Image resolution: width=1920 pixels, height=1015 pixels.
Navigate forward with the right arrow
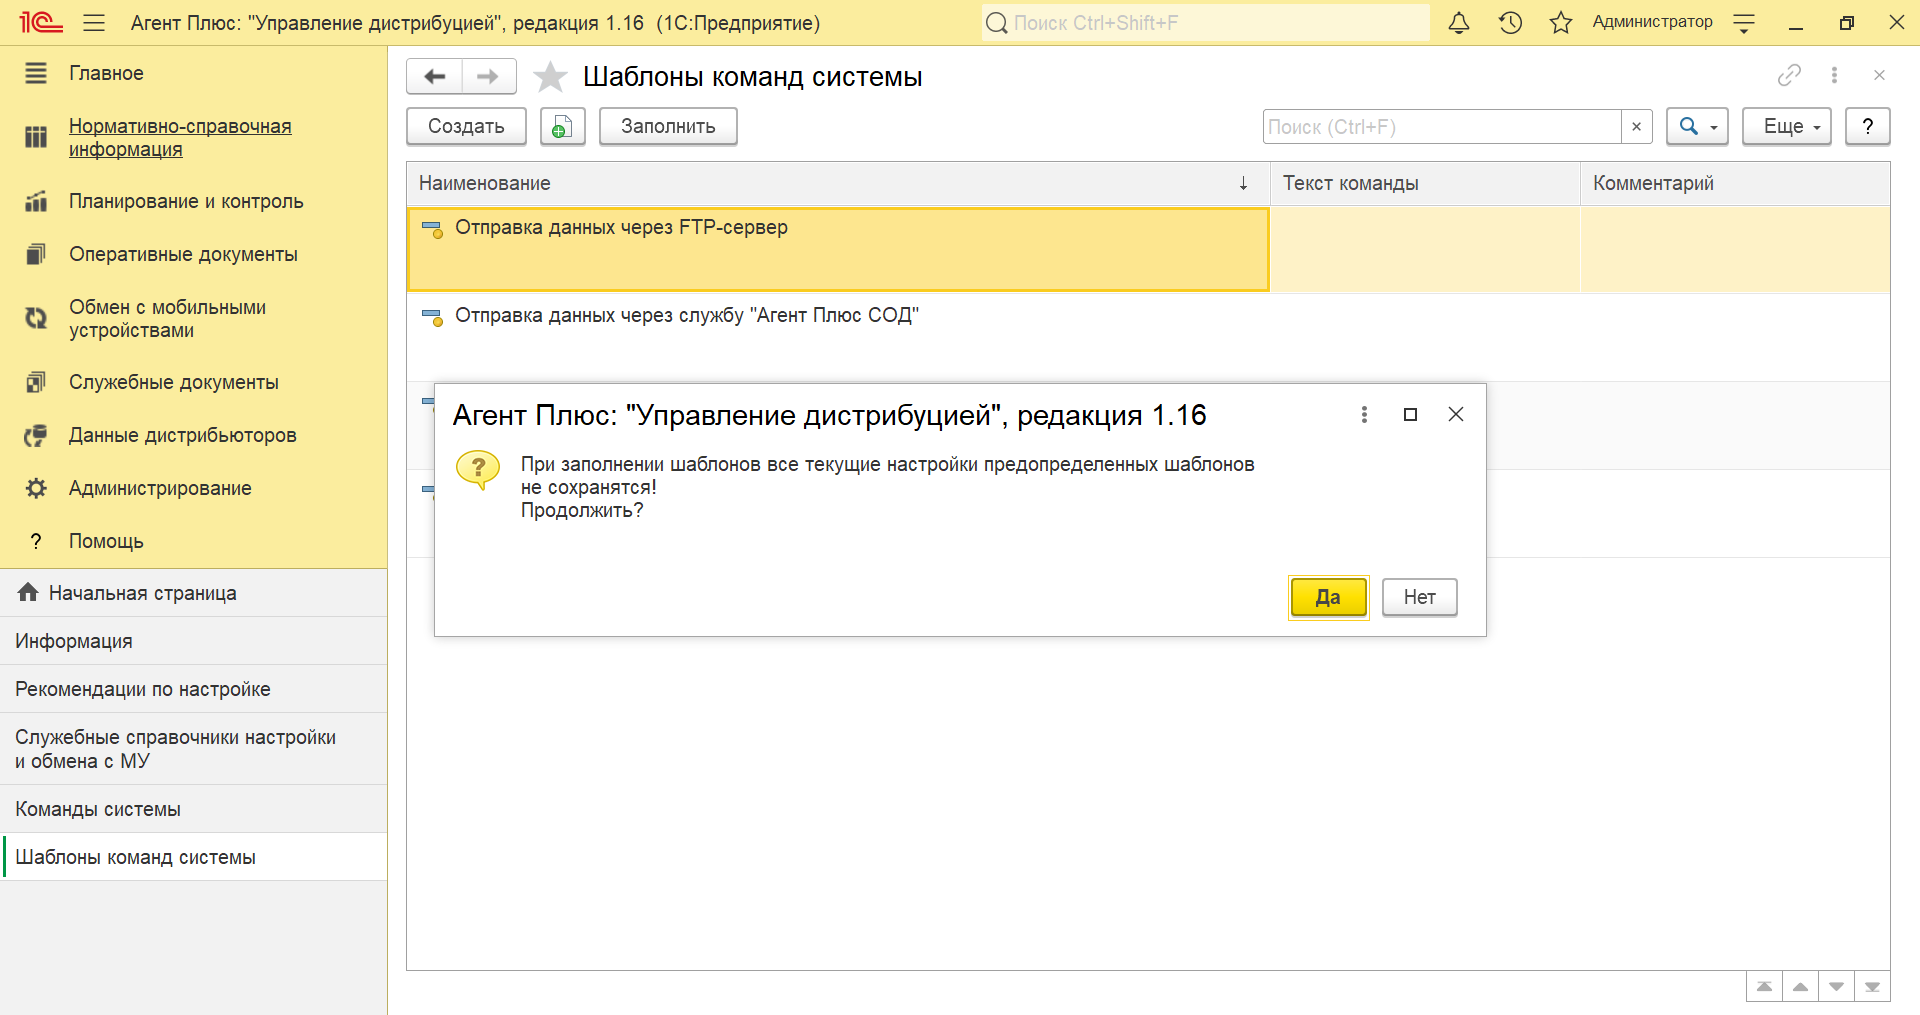tap(489, 76)
